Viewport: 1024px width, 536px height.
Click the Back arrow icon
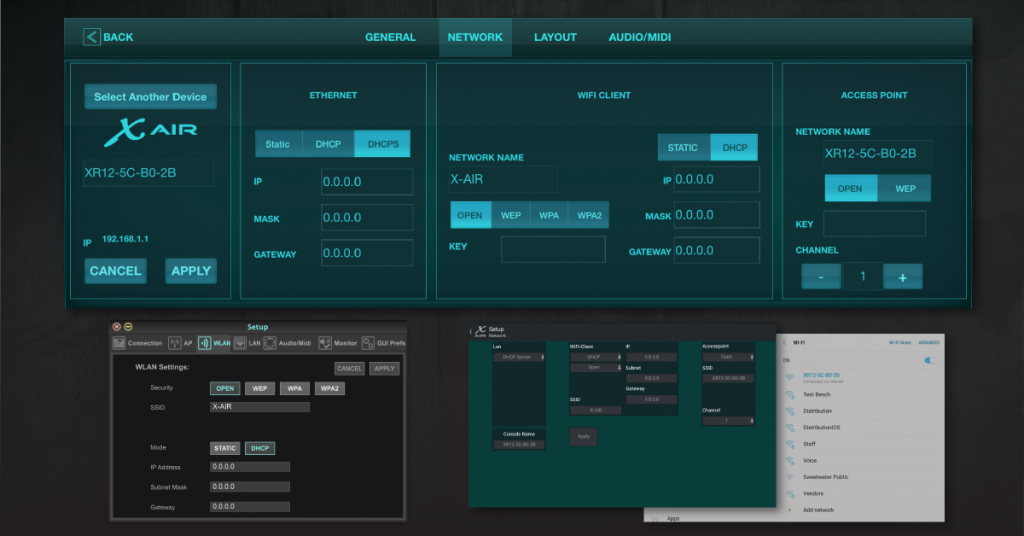(91, 37)
